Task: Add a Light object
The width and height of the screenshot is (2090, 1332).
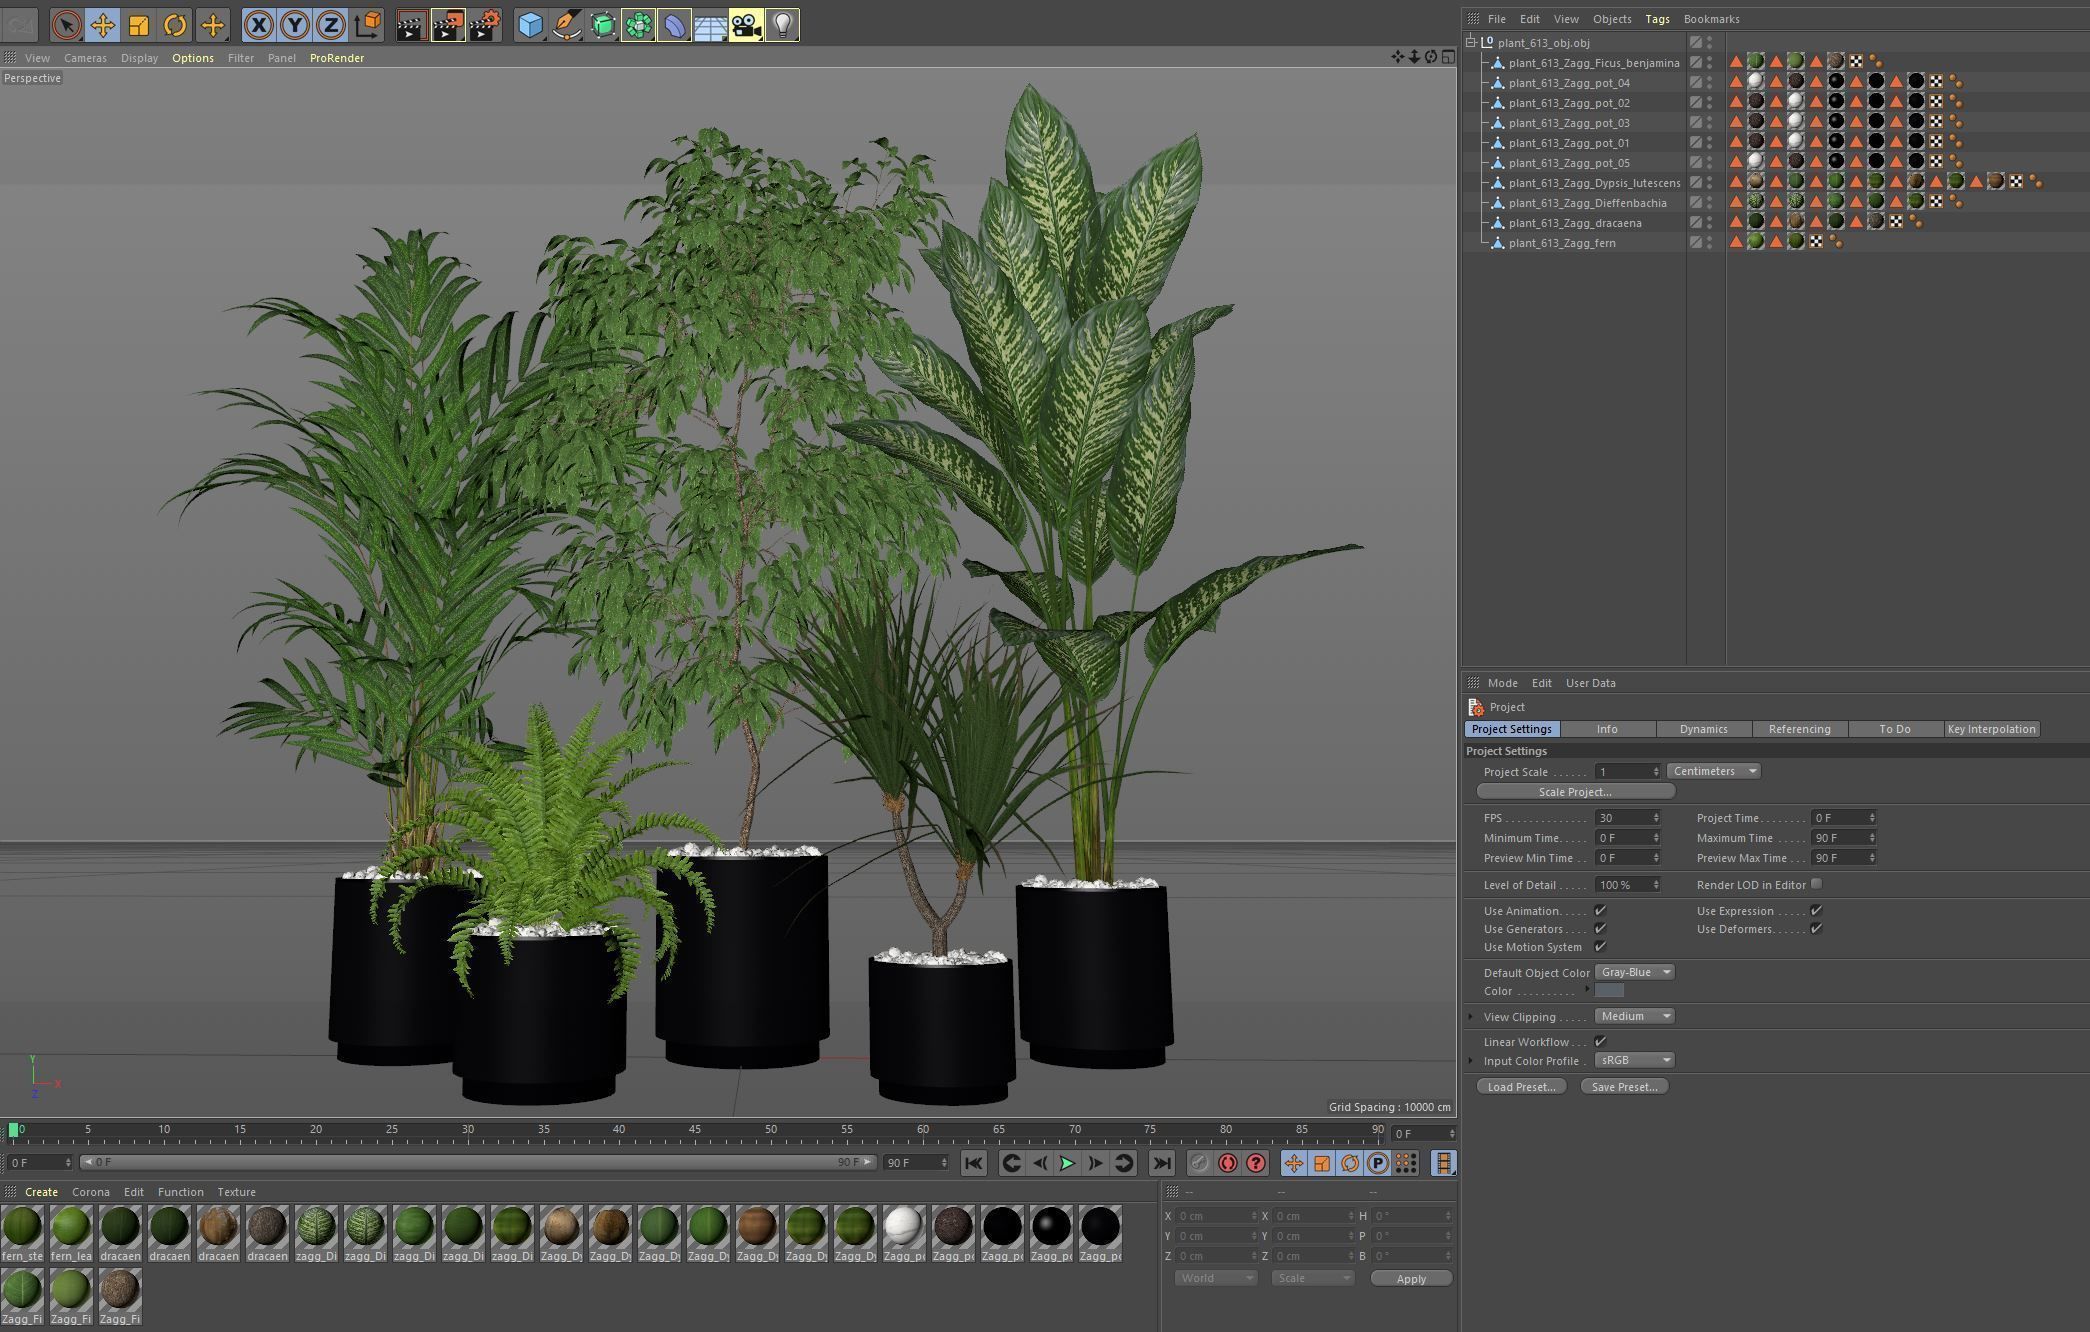Action: (783, 25)
